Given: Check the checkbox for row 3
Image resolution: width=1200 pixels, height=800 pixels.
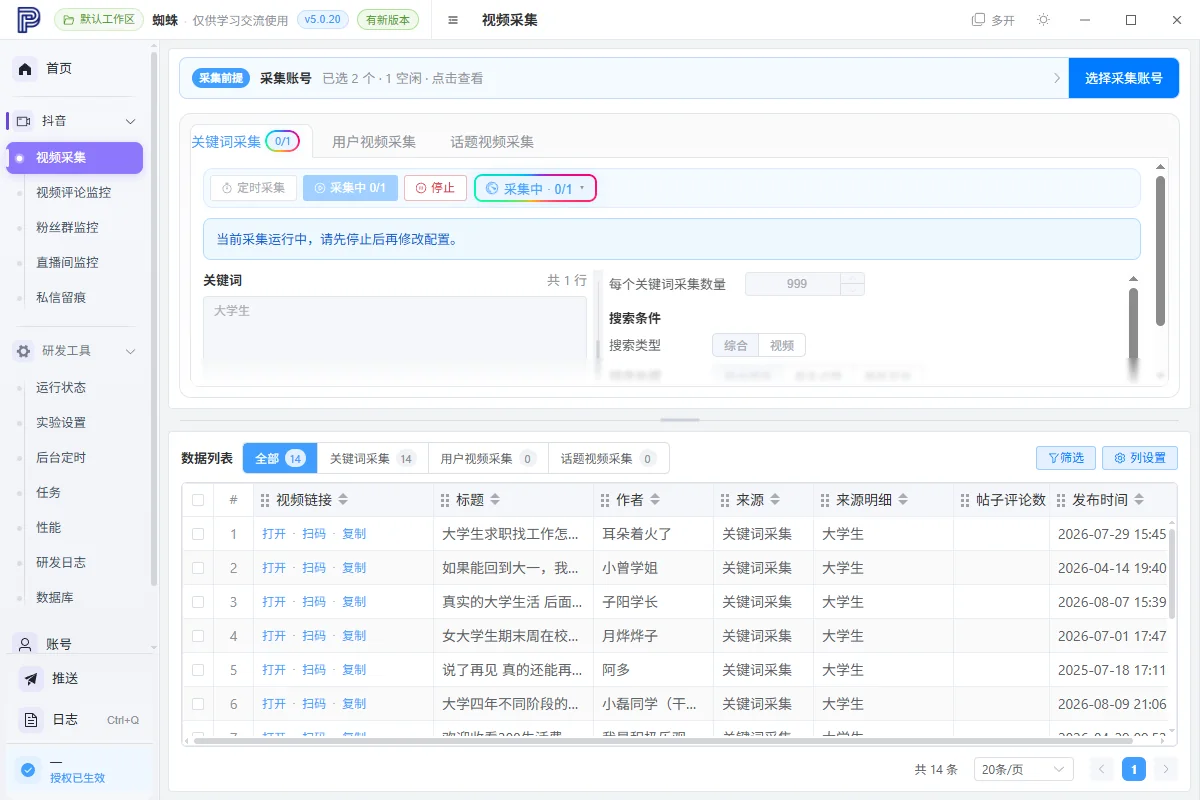Looking at the screenshot, I should coord(198,602).
